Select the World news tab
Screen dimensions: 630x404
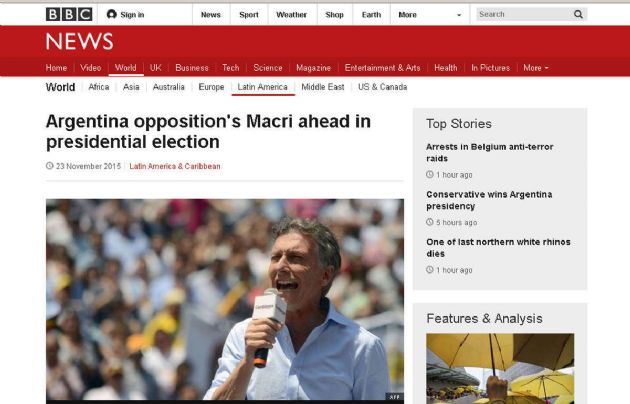(x=125, y=68)
